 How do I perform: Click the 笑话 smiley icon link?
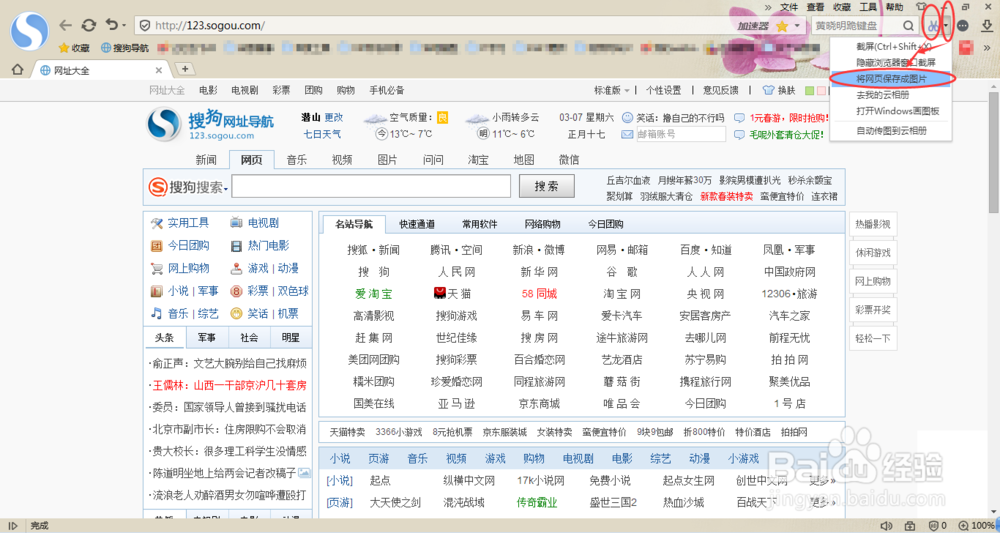point(236,313)
